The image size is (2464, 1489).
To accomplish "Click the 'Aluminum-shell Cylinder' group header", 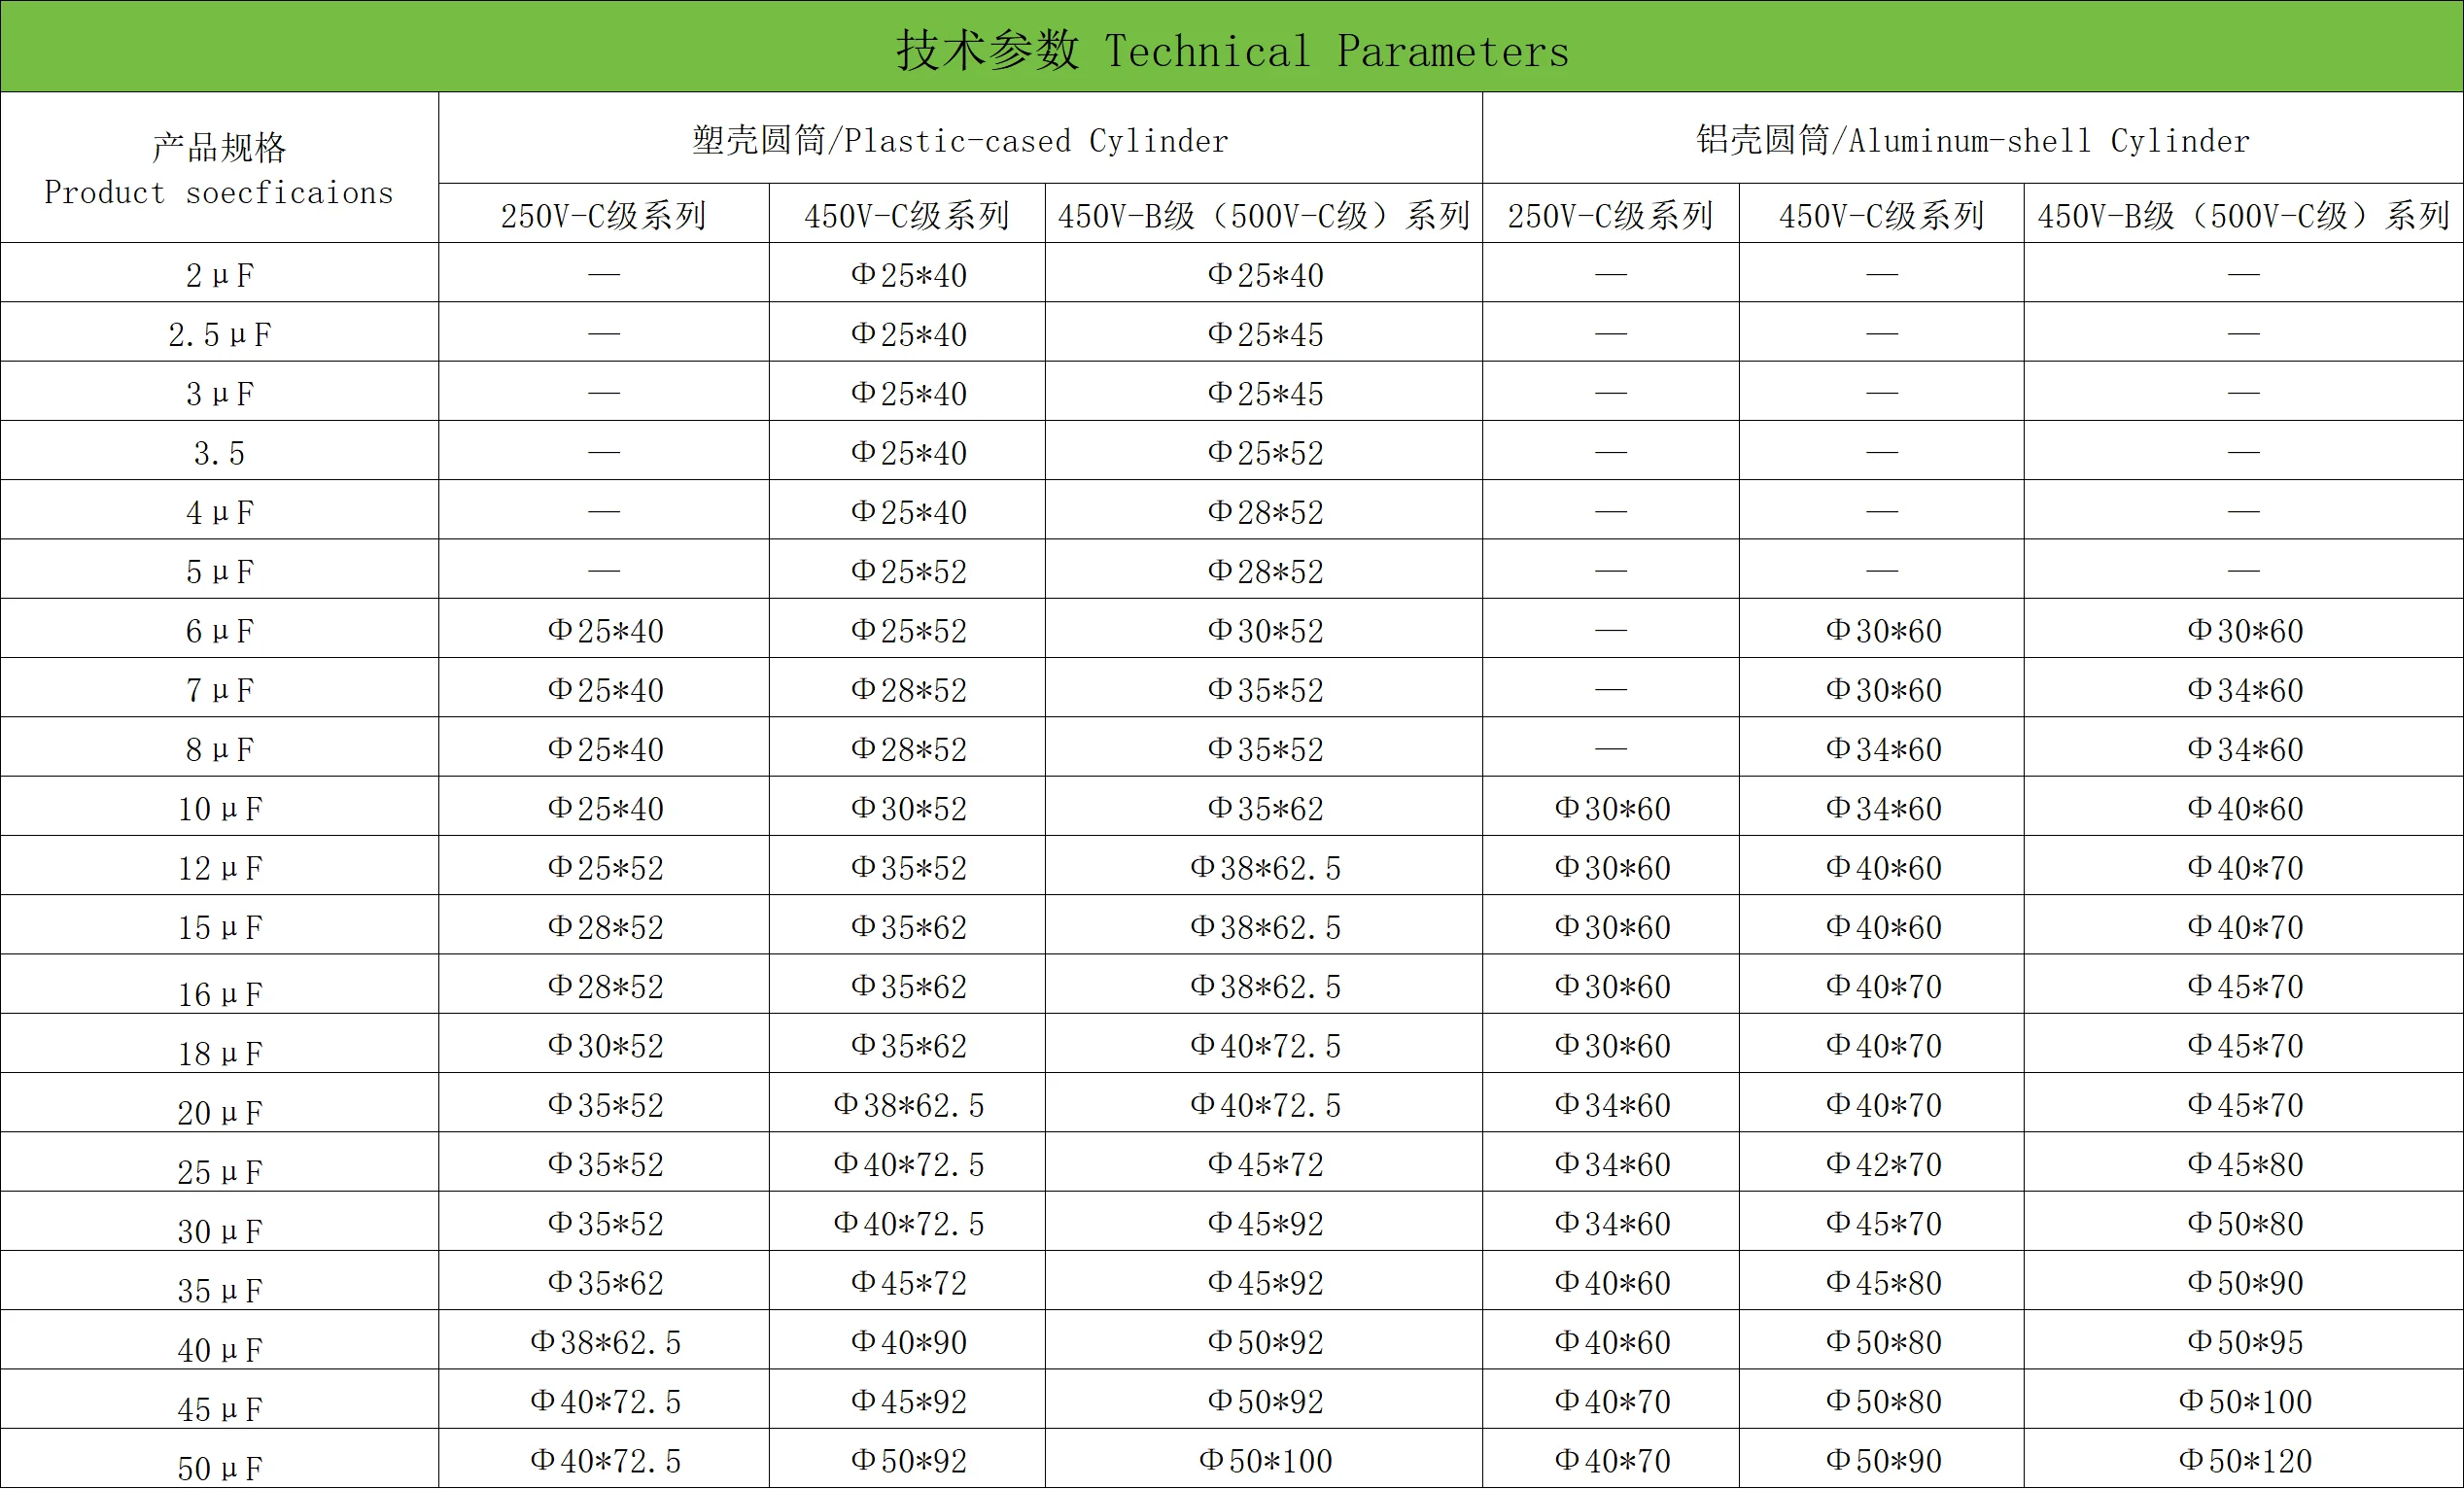I will pos(1973,139).
